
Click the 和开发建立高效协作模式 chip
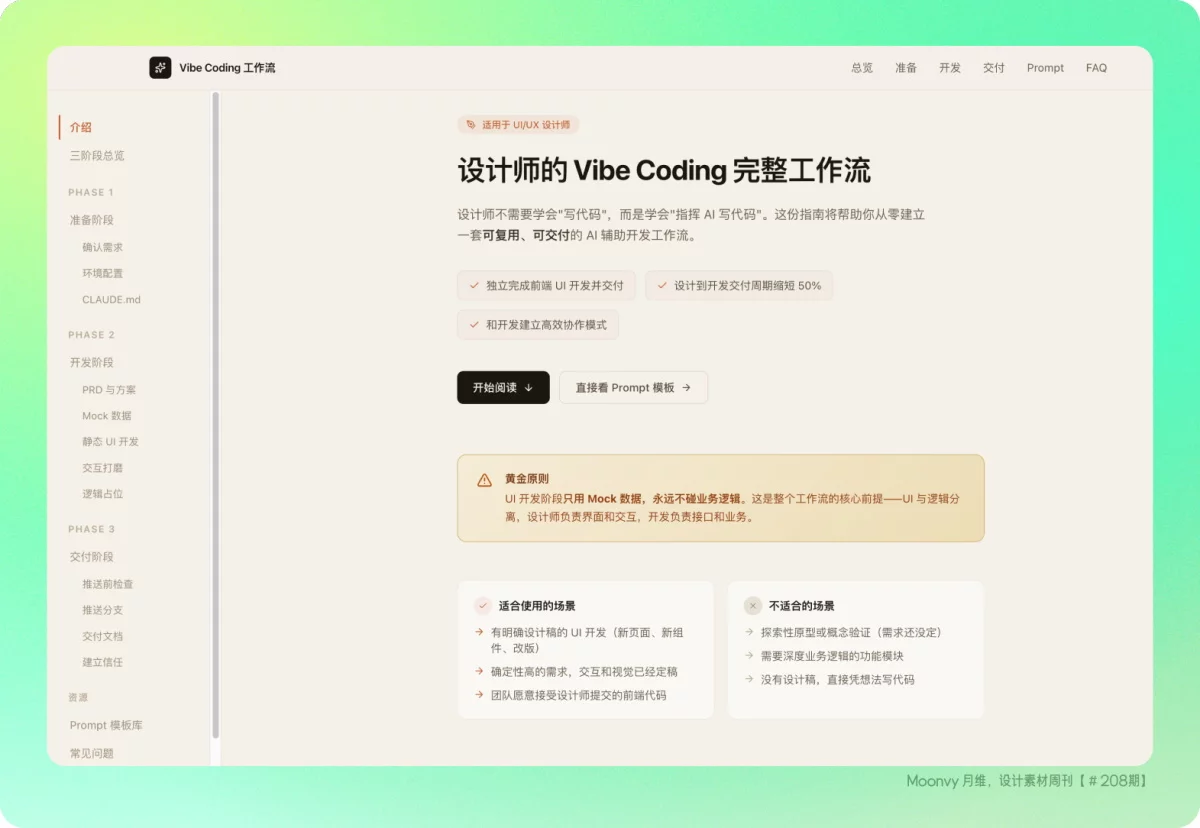coord(538,325)
